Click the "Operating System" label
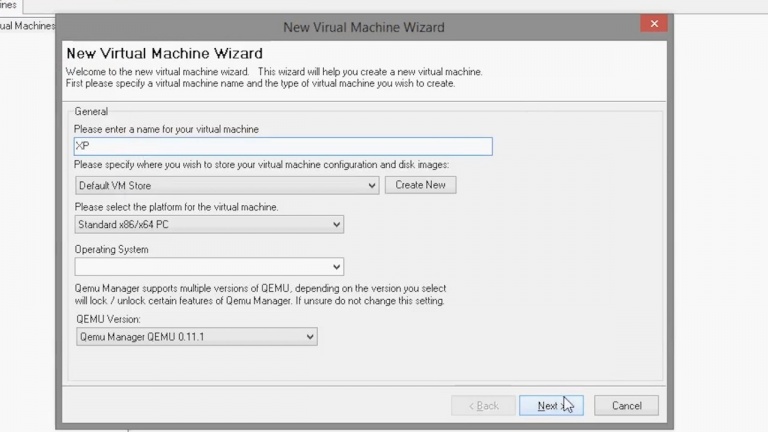 pyautogui.click(x=111, y=249)
